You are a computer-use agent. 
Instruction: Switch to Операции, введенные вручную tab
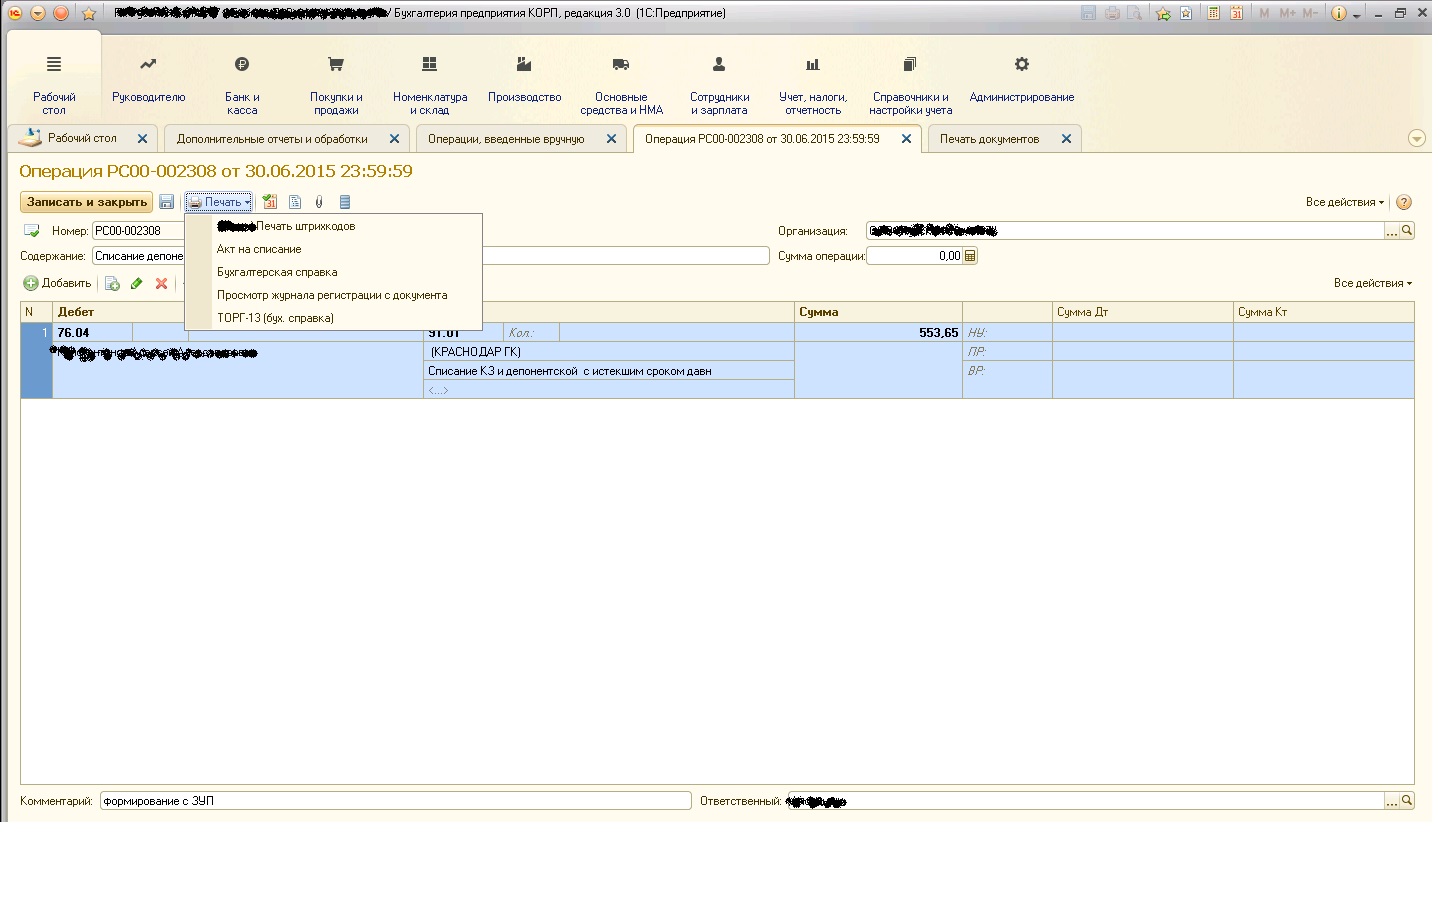506,139
